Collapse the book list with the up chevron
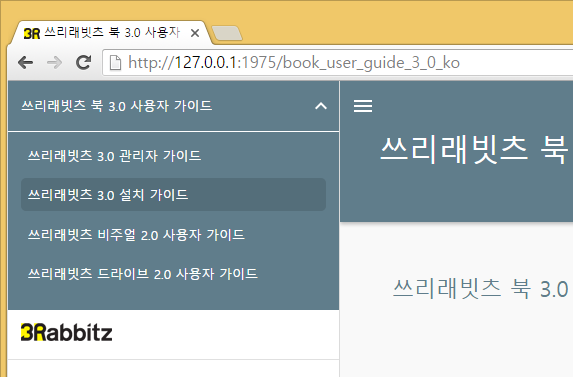Image resolution: width=573 pixels, height=377 pixels. 321,106
